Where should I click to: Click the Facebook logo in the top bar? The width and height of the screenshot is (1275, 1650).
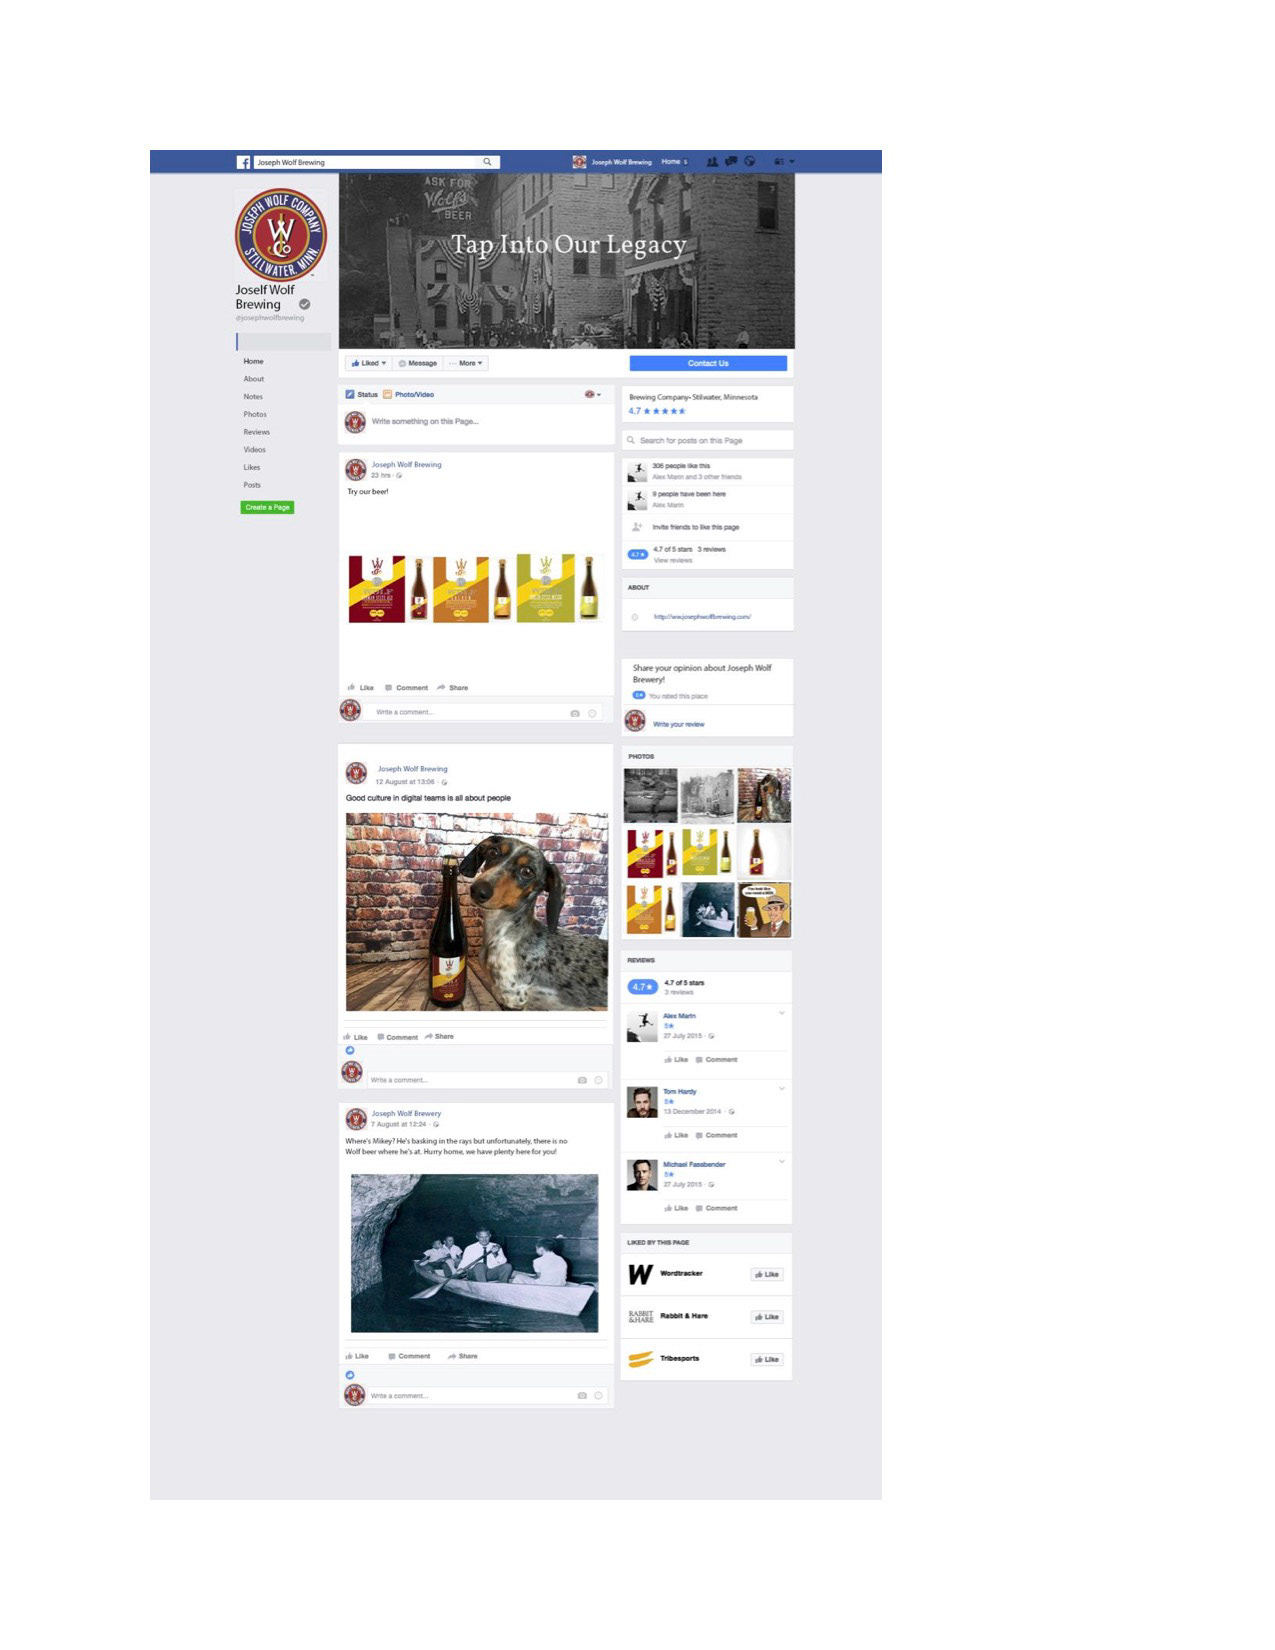tap(243, 162)
